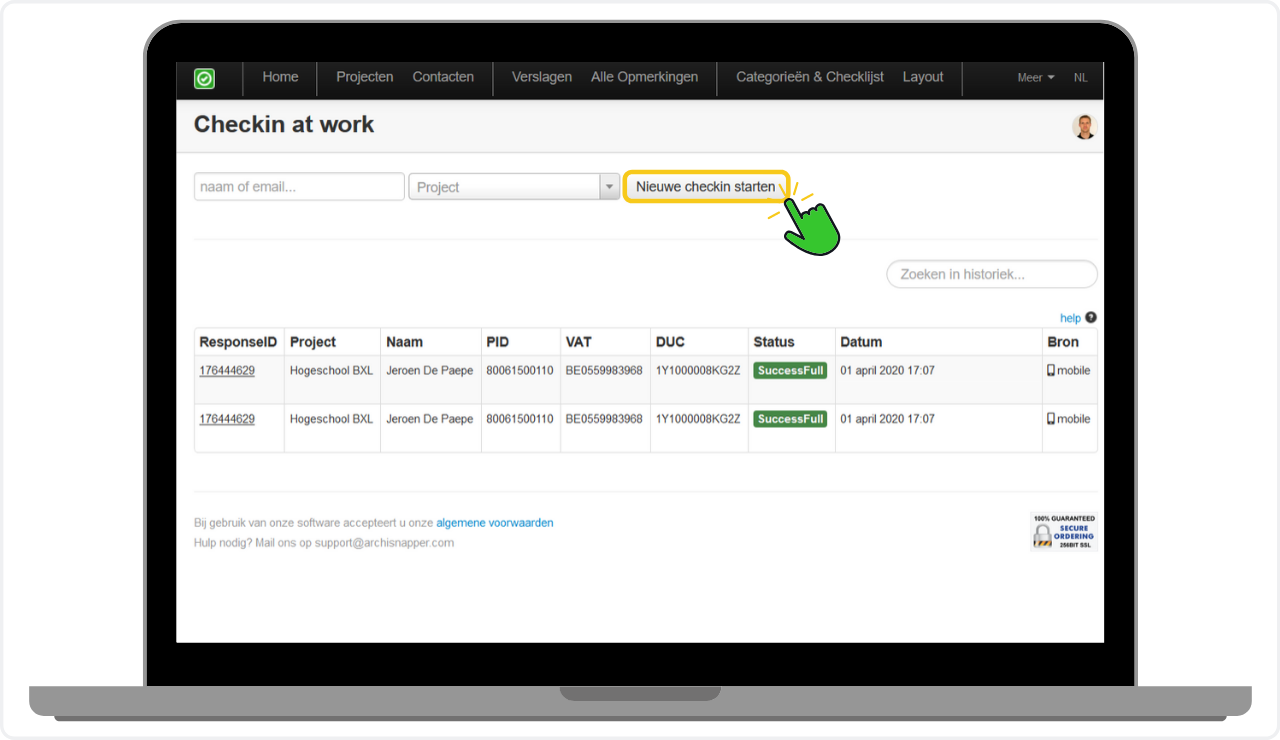
Task: Click the SuccessFull status badge in second row
Action: pos(790,419)
